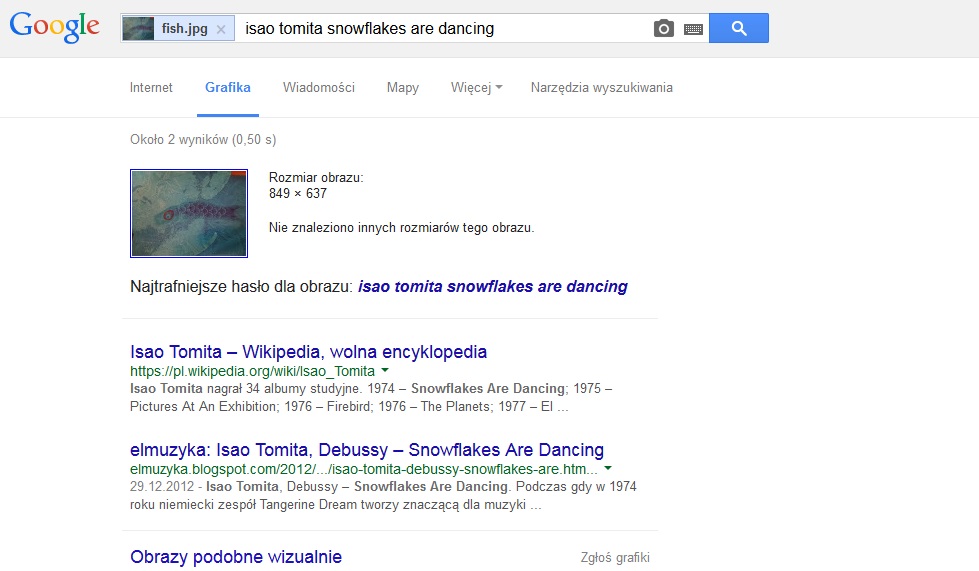This screenshot has height=571, width=979.
Task: Click the best-guess isao tomita link
Action: point(493,287)
